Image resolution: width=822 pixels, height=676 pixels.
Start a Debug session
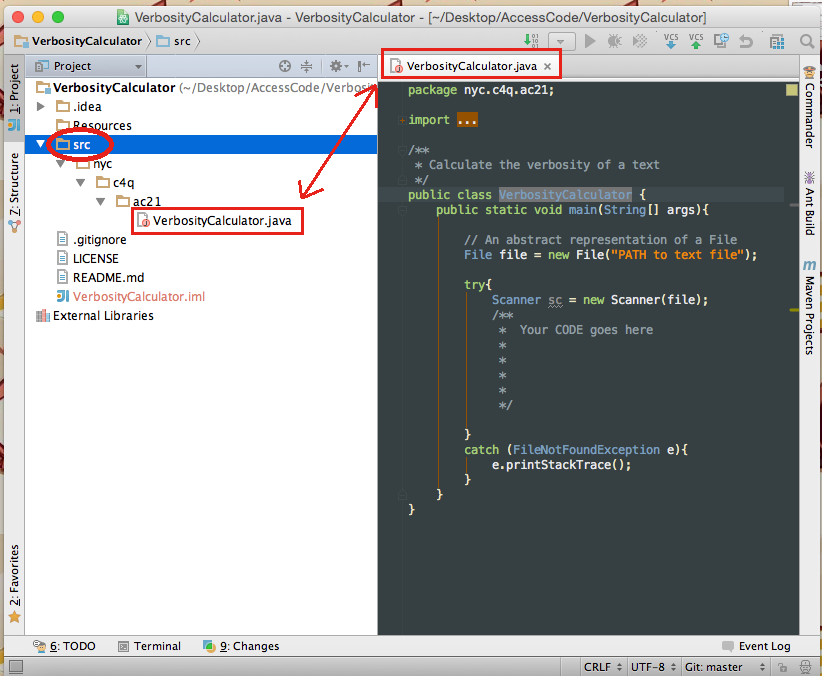[x=617, y=40]
